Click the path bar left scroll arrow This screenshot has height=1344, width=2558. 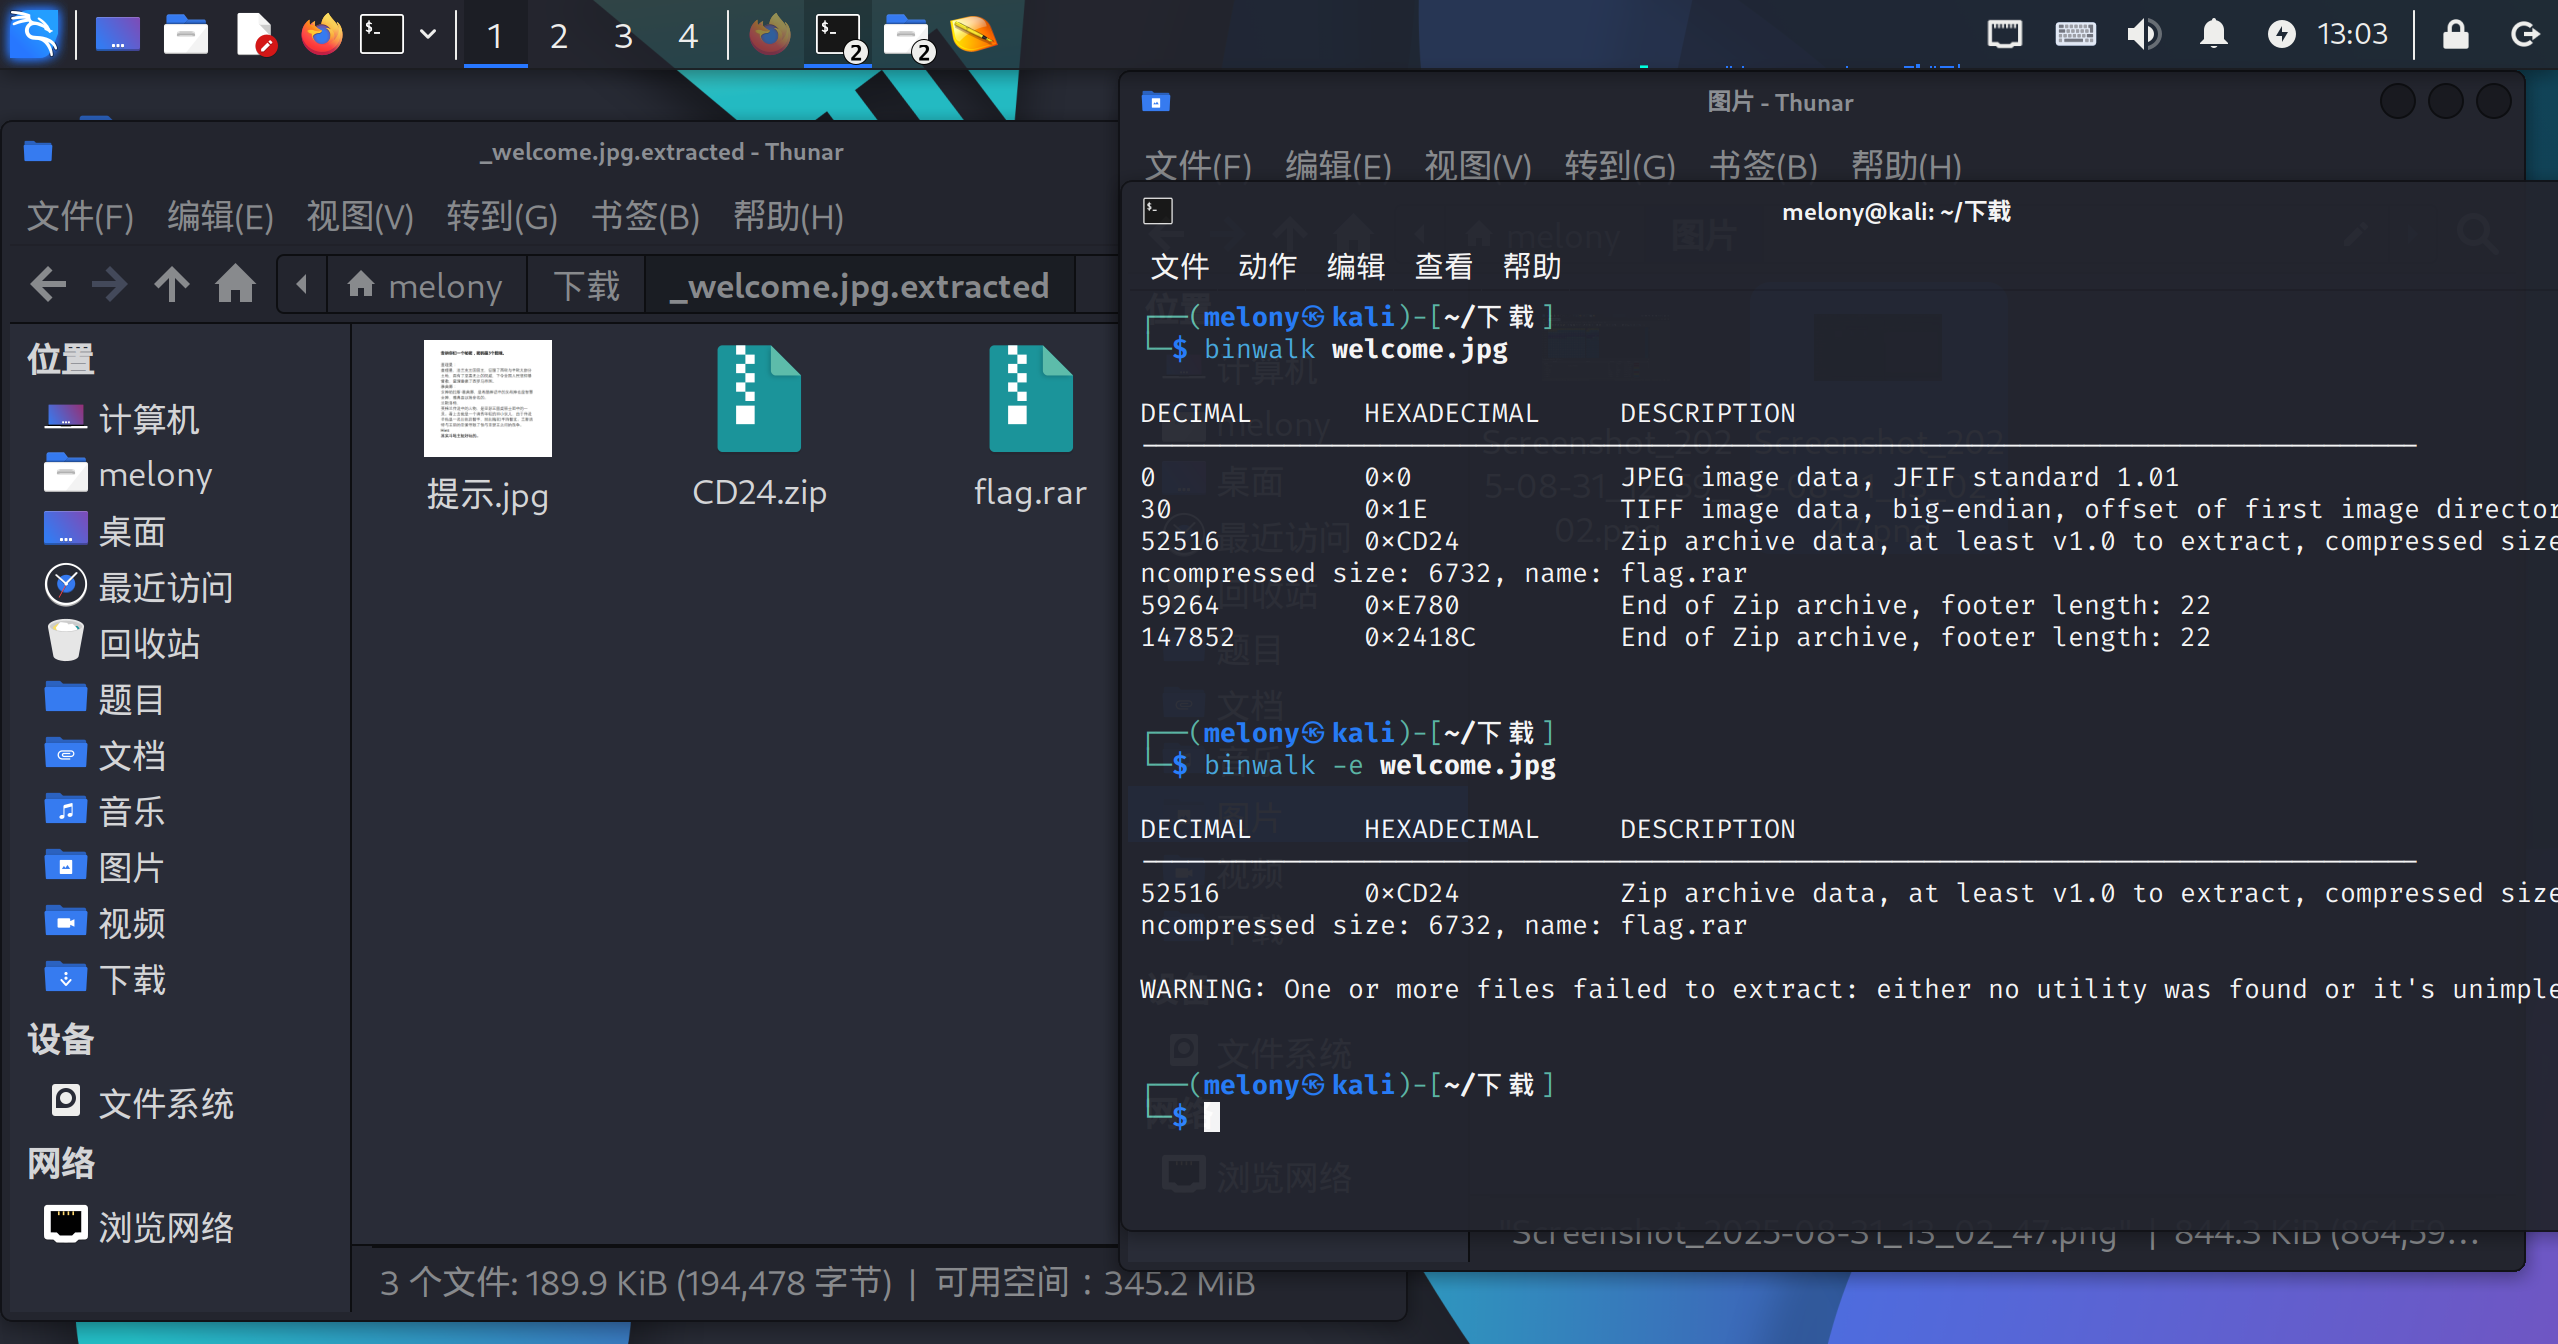tap(301, 286)
